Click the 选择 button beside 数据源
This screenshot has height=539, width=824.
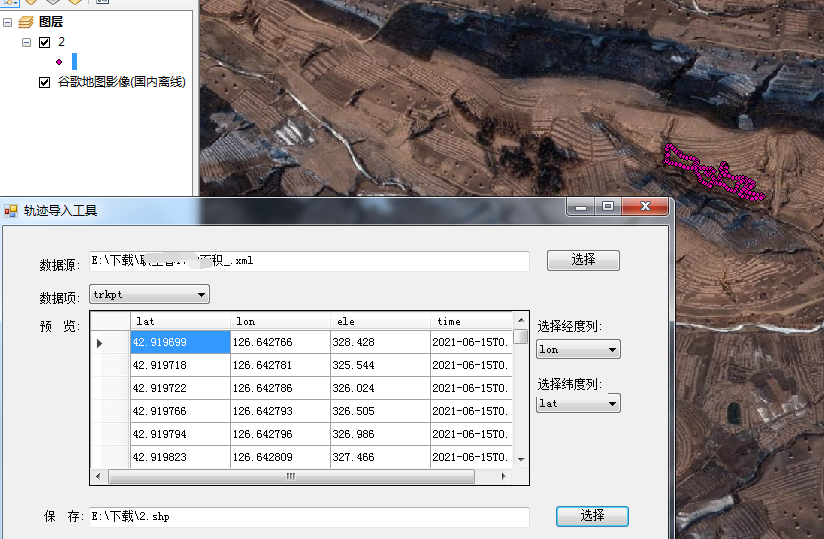tap(583, 260)
